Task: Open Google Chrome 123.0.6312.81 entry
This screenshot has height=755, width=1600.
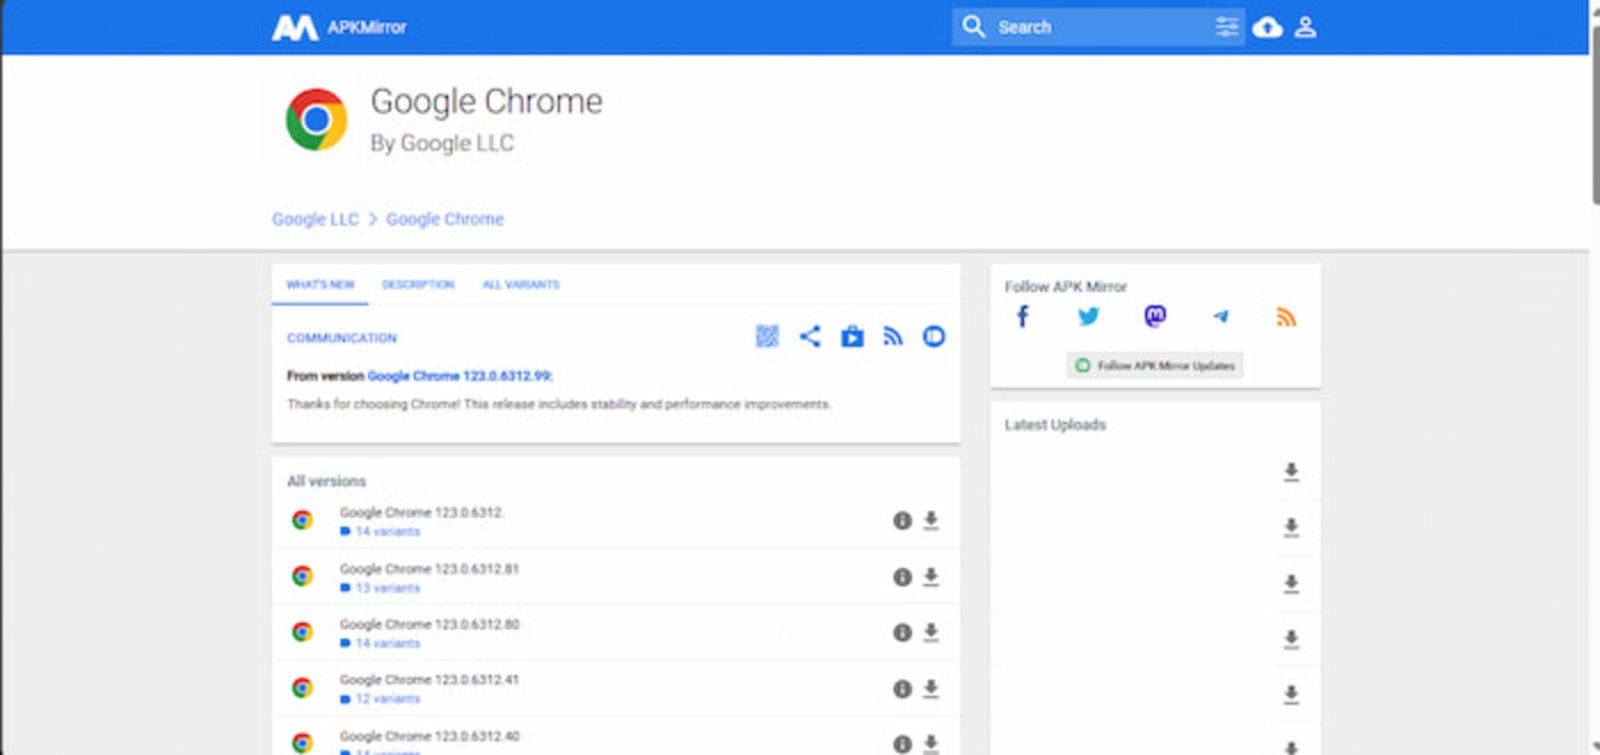Action: point(429,569)
